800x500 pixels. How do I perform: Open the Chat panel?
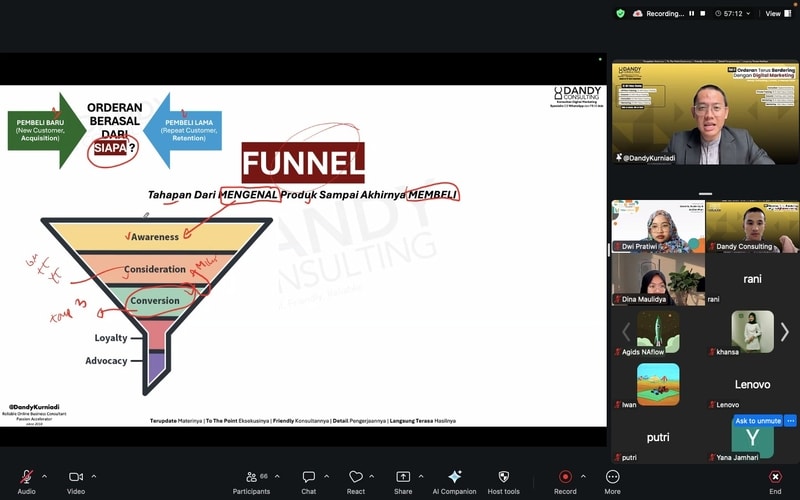[309, 477]
